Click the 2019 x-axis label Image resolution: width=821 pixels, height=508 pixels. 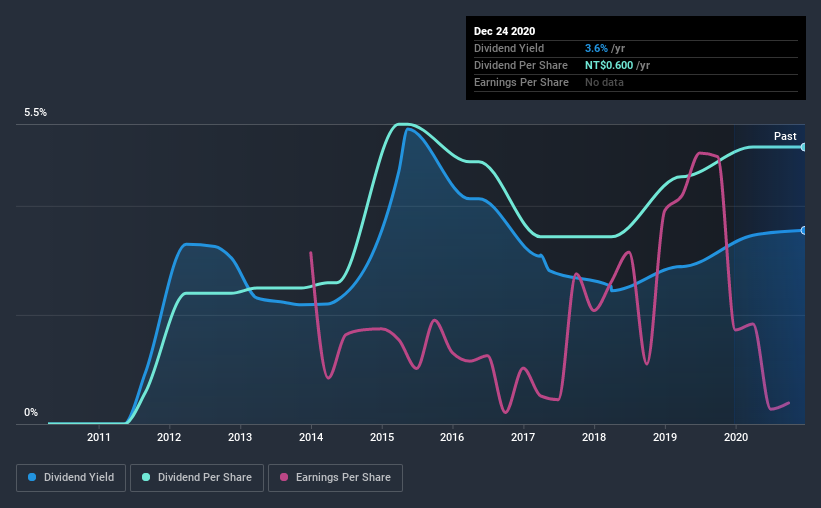[665, 437]
